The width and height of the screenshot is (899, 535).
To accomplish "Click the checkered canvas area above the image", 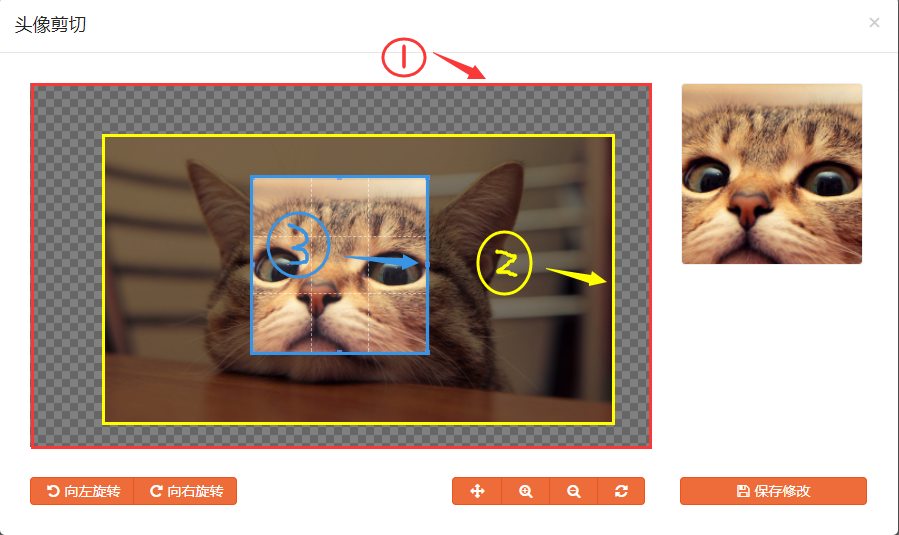I will coord(341,110).
